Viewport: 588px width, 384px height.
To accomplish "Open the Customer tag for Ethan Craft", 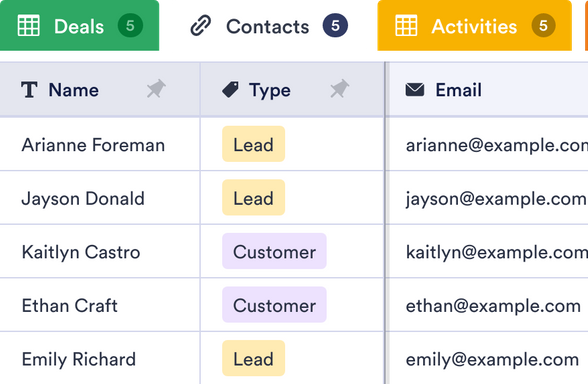I will [x=274, y=305].
